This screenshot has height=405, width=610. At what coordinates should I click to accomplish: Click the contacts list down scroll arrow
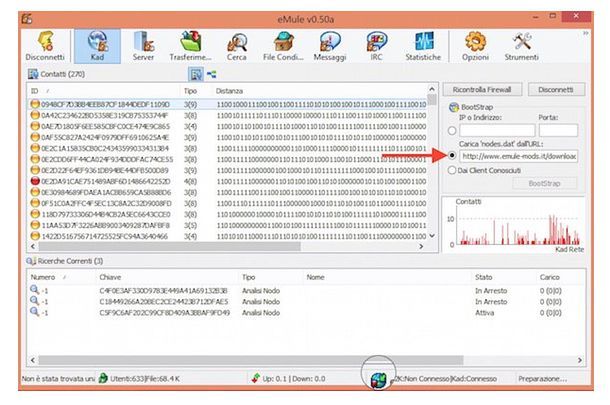tap(432, 236)
